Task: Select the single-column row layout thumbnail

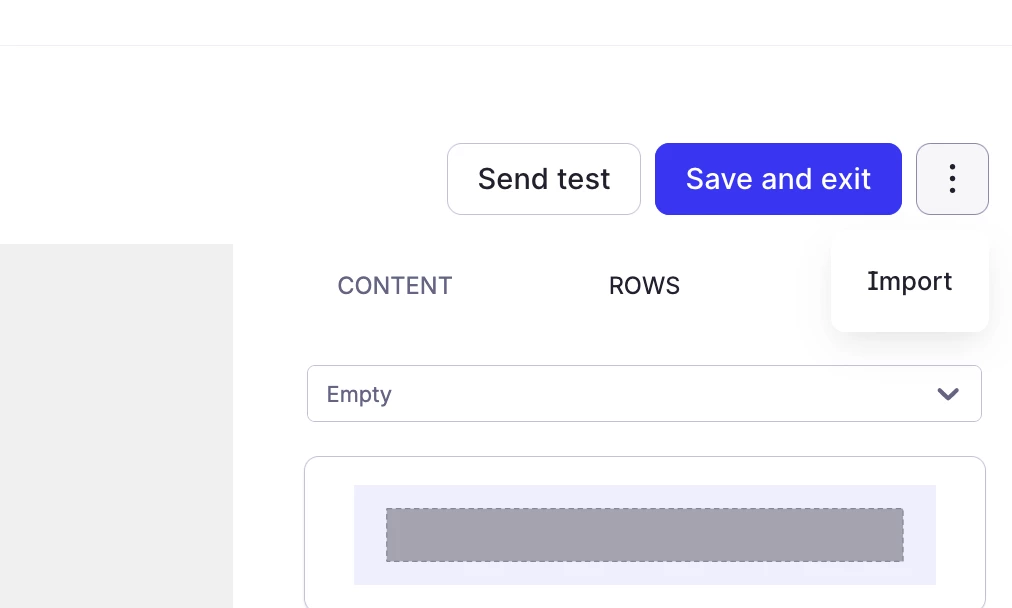Action: 644,535
